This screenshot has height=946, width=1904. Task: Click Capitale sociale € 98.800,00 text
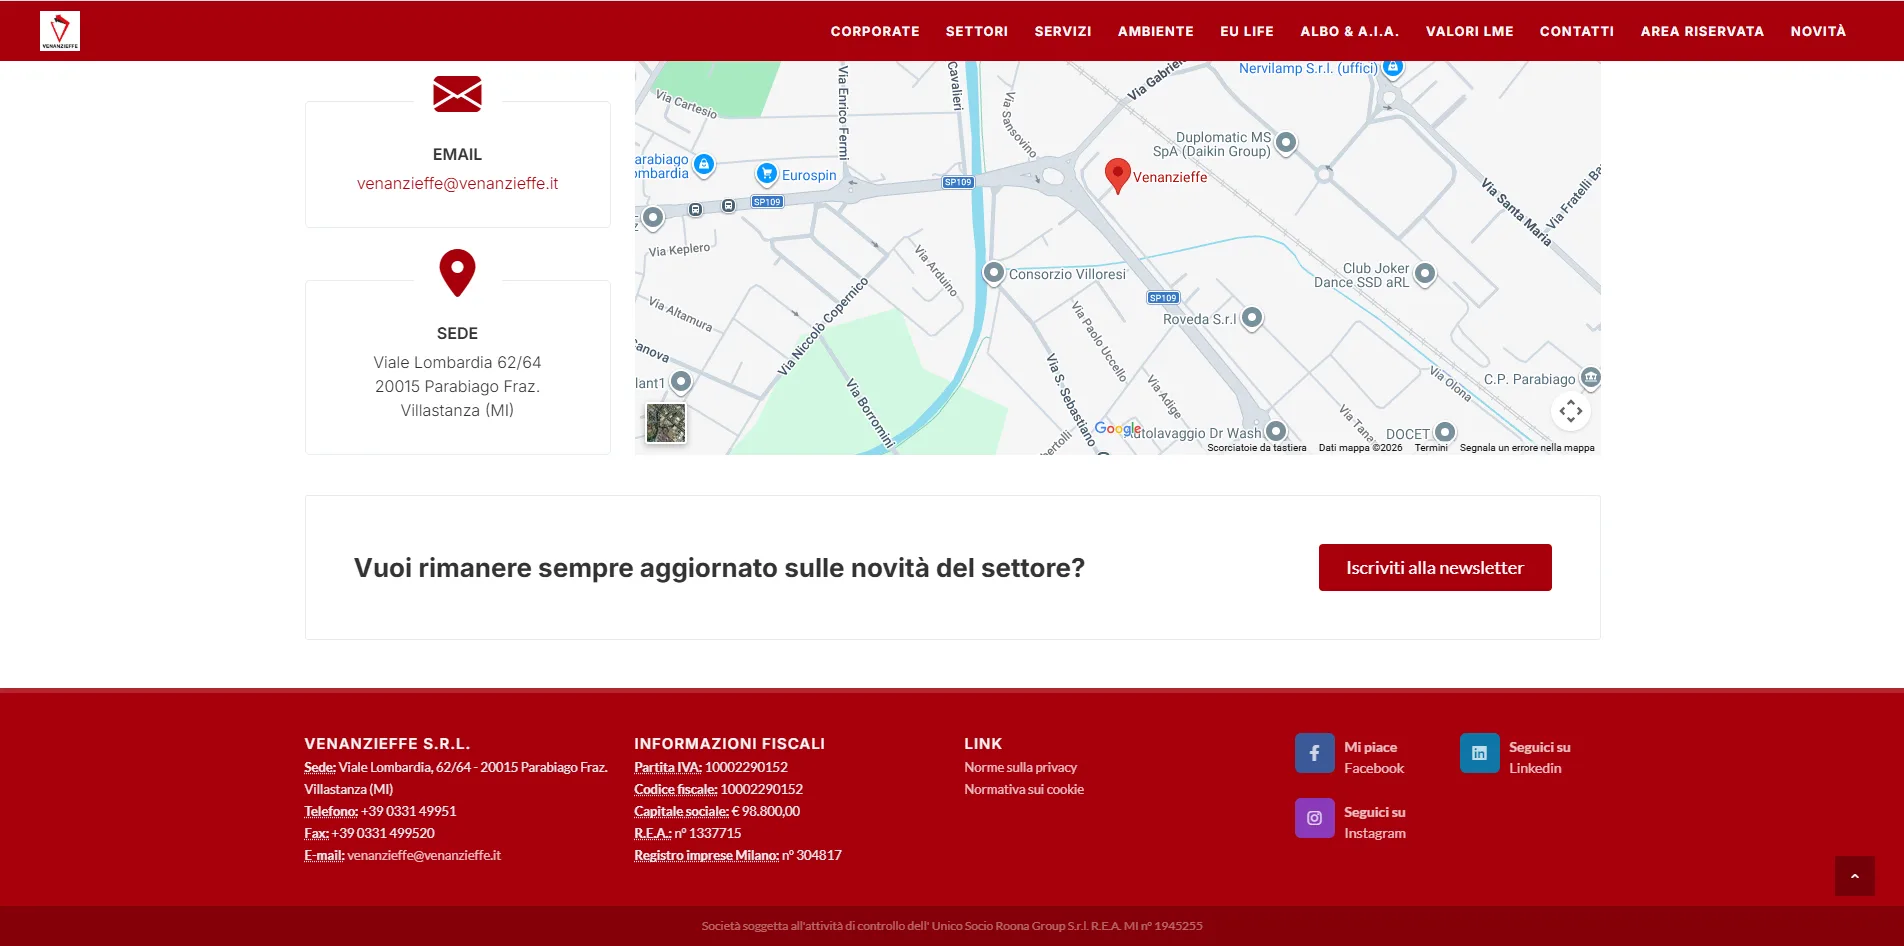tap(717, 811)
